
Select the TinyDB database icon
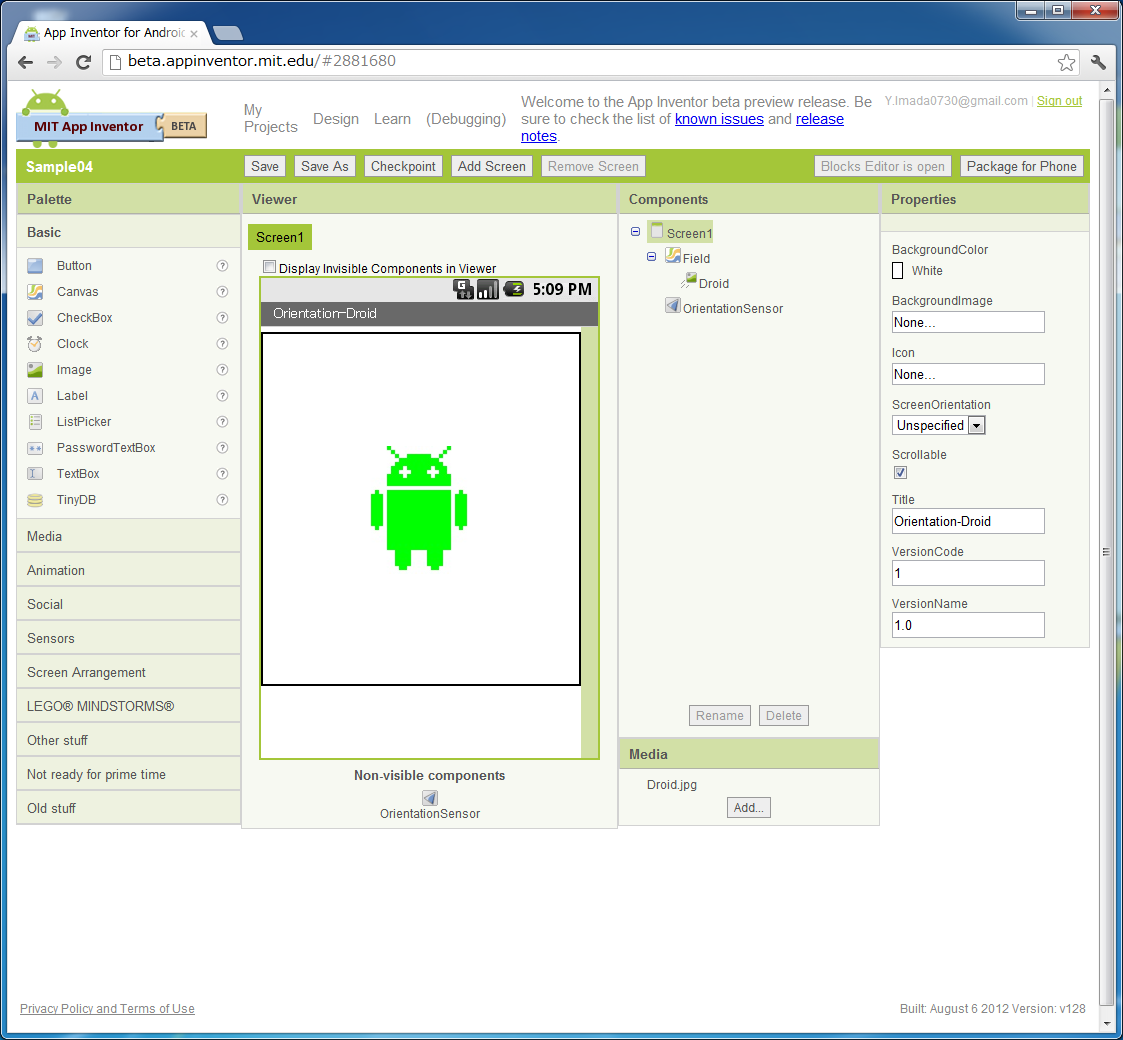(35, 500)
